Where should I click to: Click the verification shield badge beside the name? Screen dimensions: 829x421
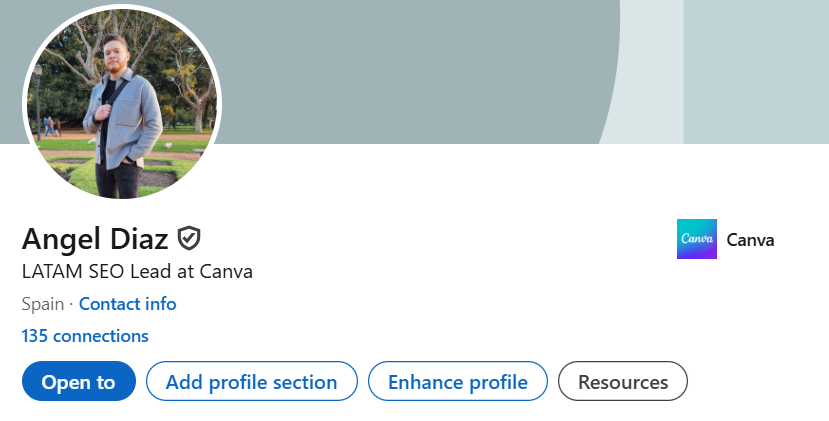[189, 238]
